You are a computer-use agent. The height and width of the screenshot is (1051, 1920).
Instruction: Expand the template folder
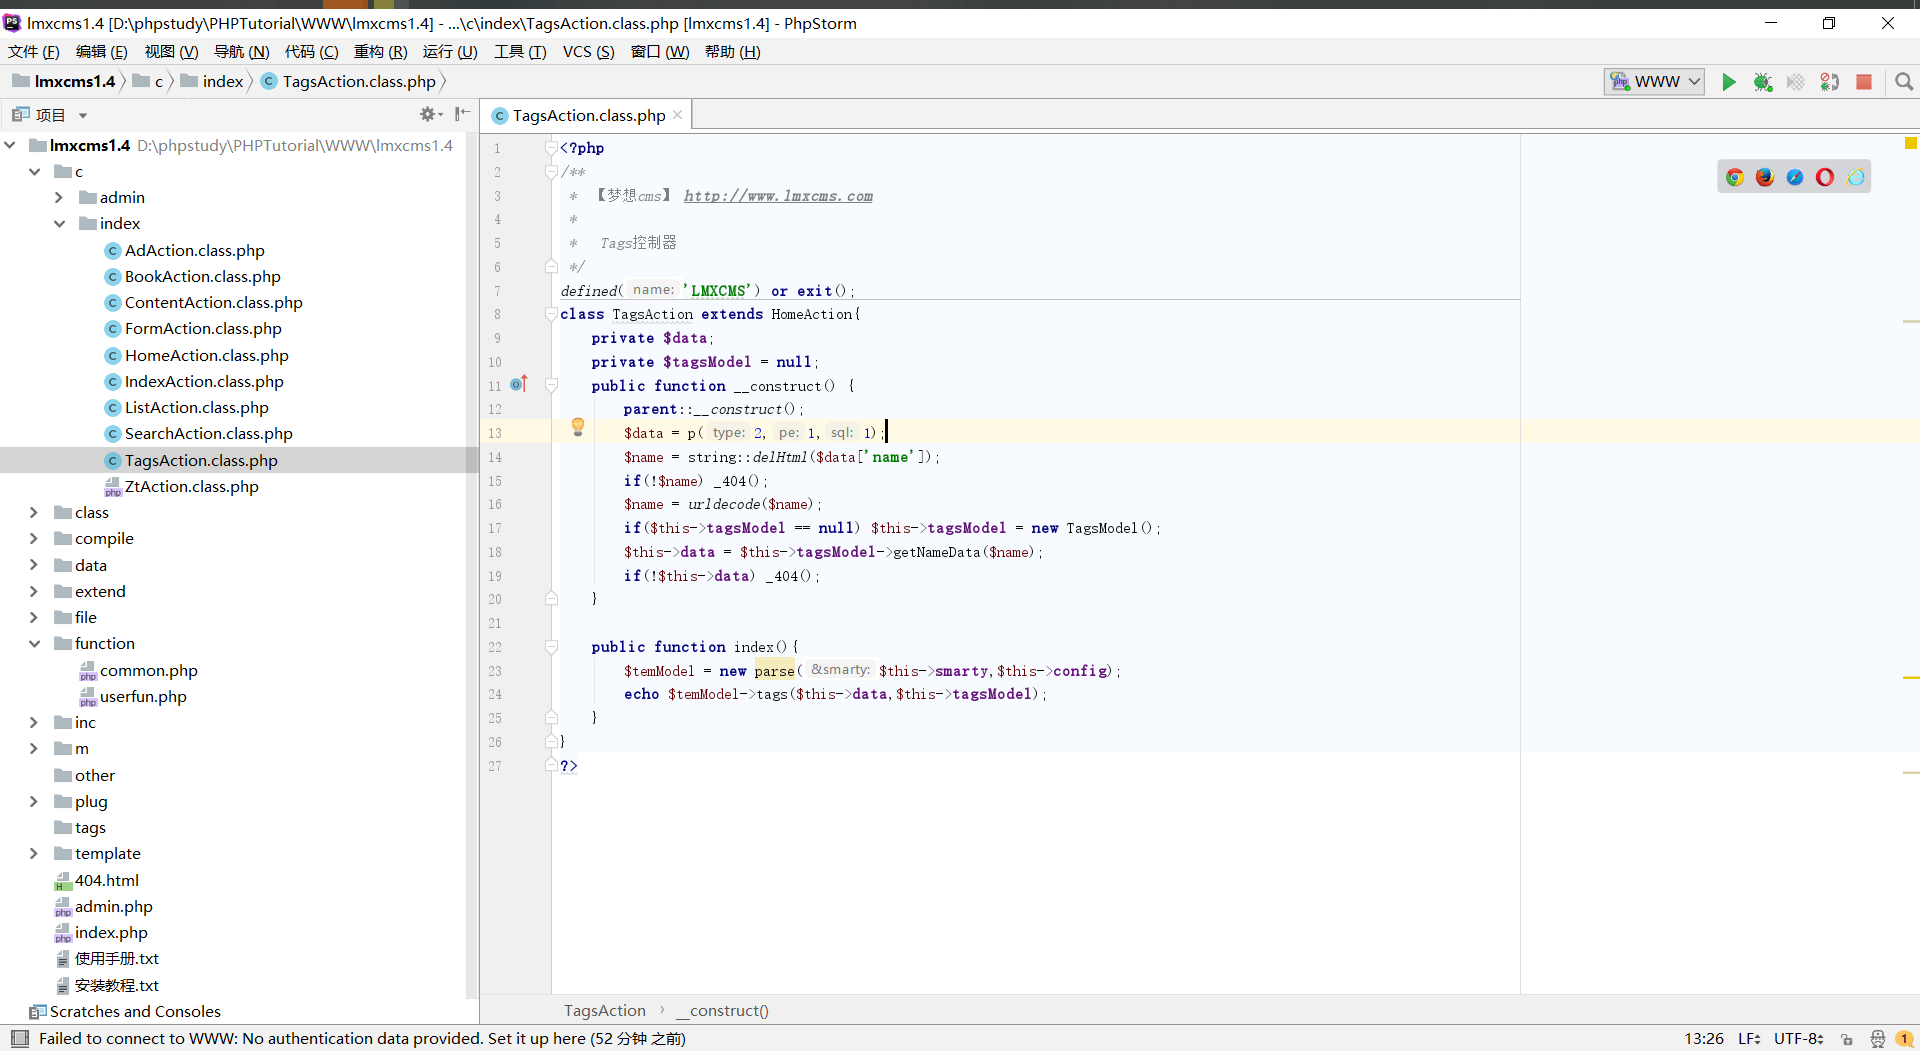34,853
